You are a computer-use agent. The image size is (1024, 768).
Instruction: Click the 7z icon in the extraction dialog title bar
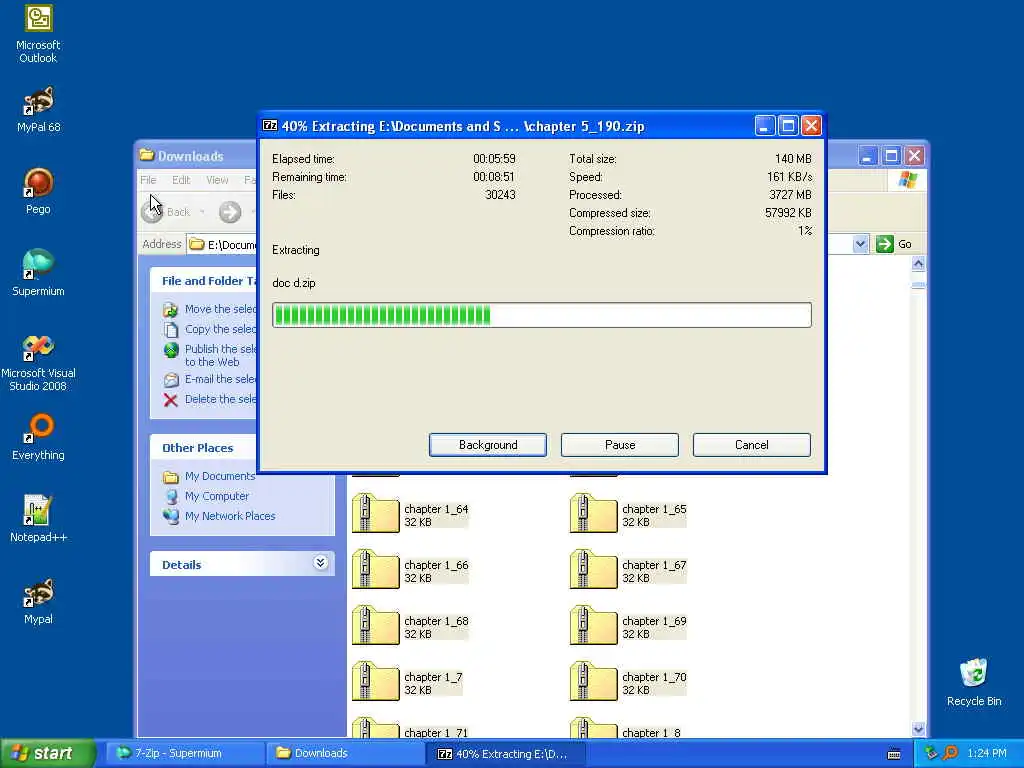click(270, 126)
